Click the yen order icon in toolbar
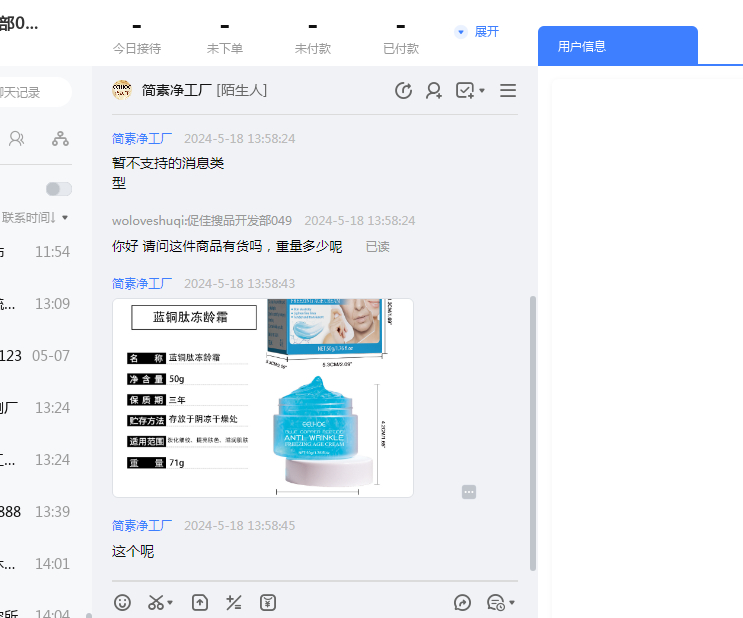 point(267,602)
